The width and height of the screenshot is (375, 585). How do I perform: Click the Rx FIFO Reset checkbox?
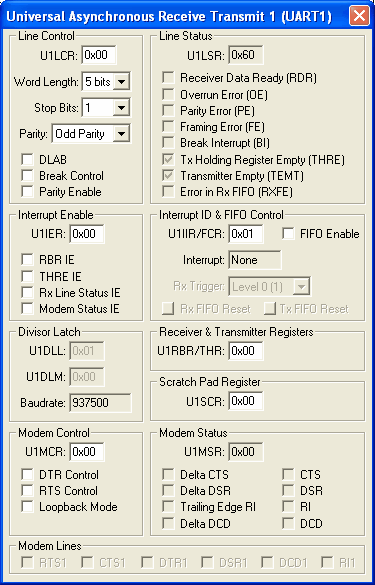[168, 309]
